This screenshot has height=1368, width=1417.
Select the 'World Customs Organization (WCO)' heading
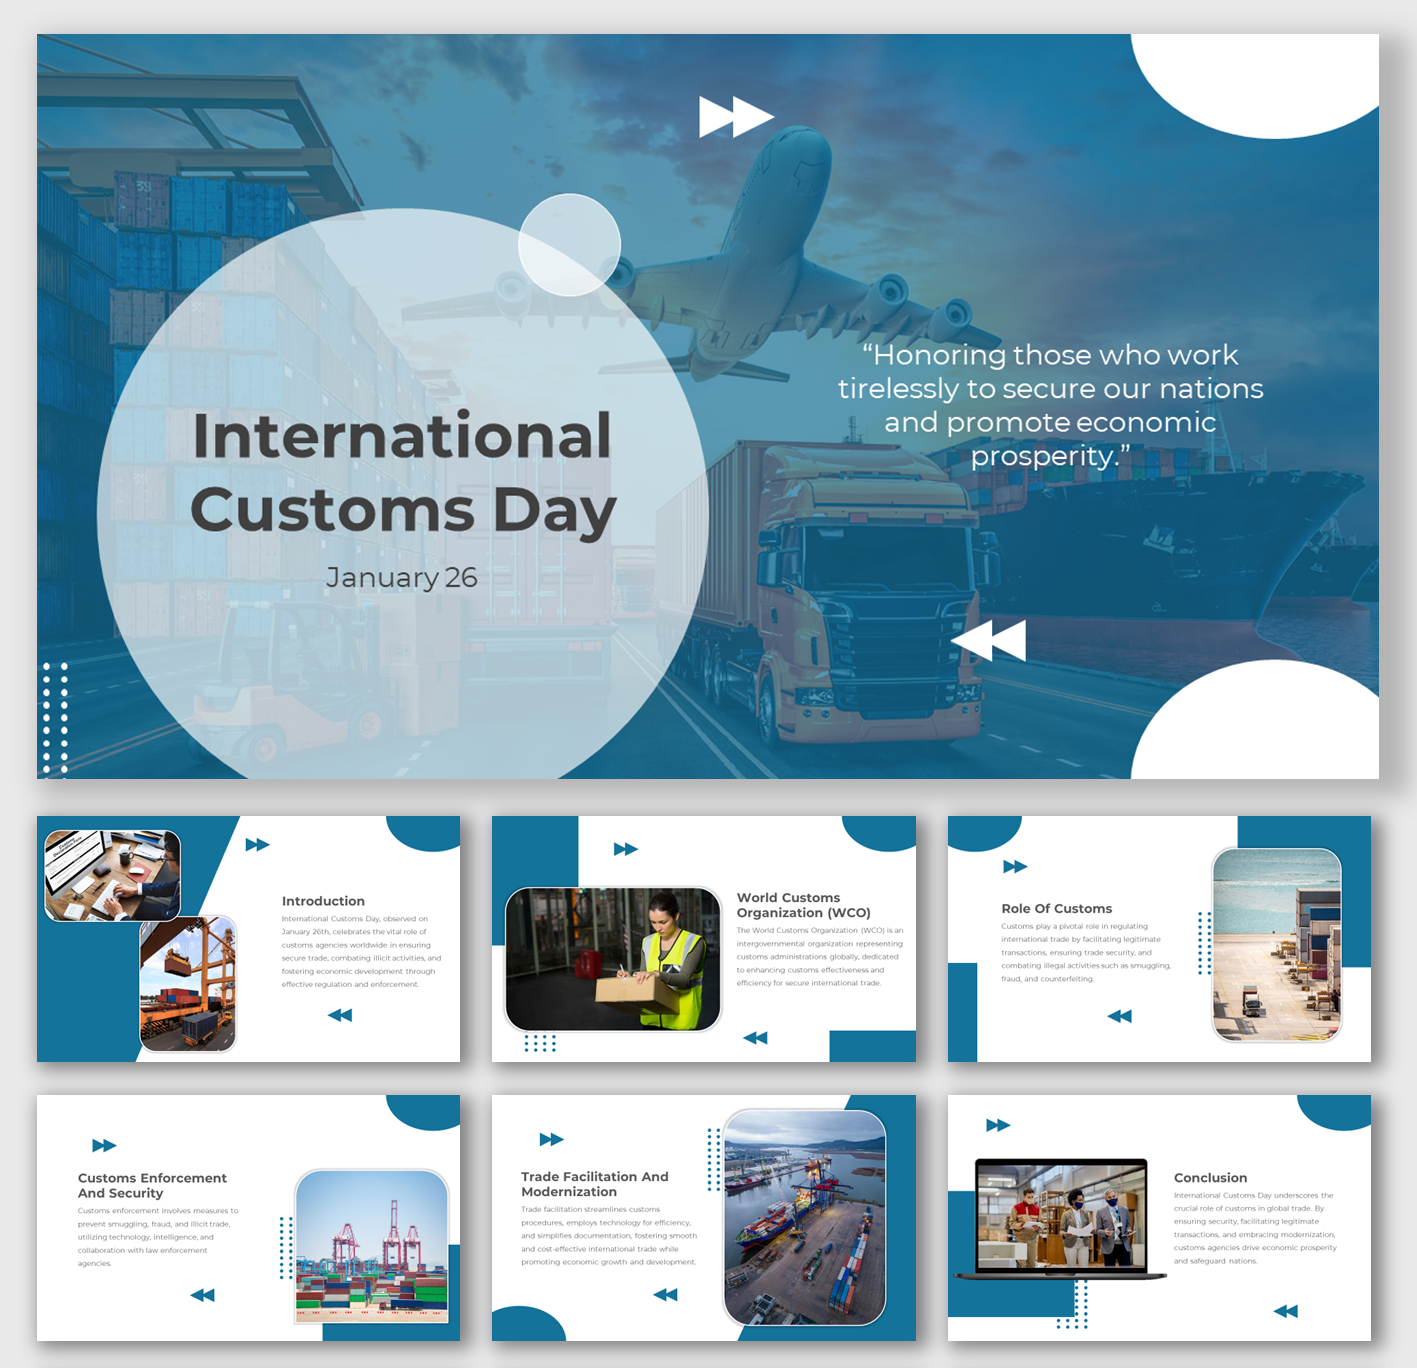coord(804,905)
